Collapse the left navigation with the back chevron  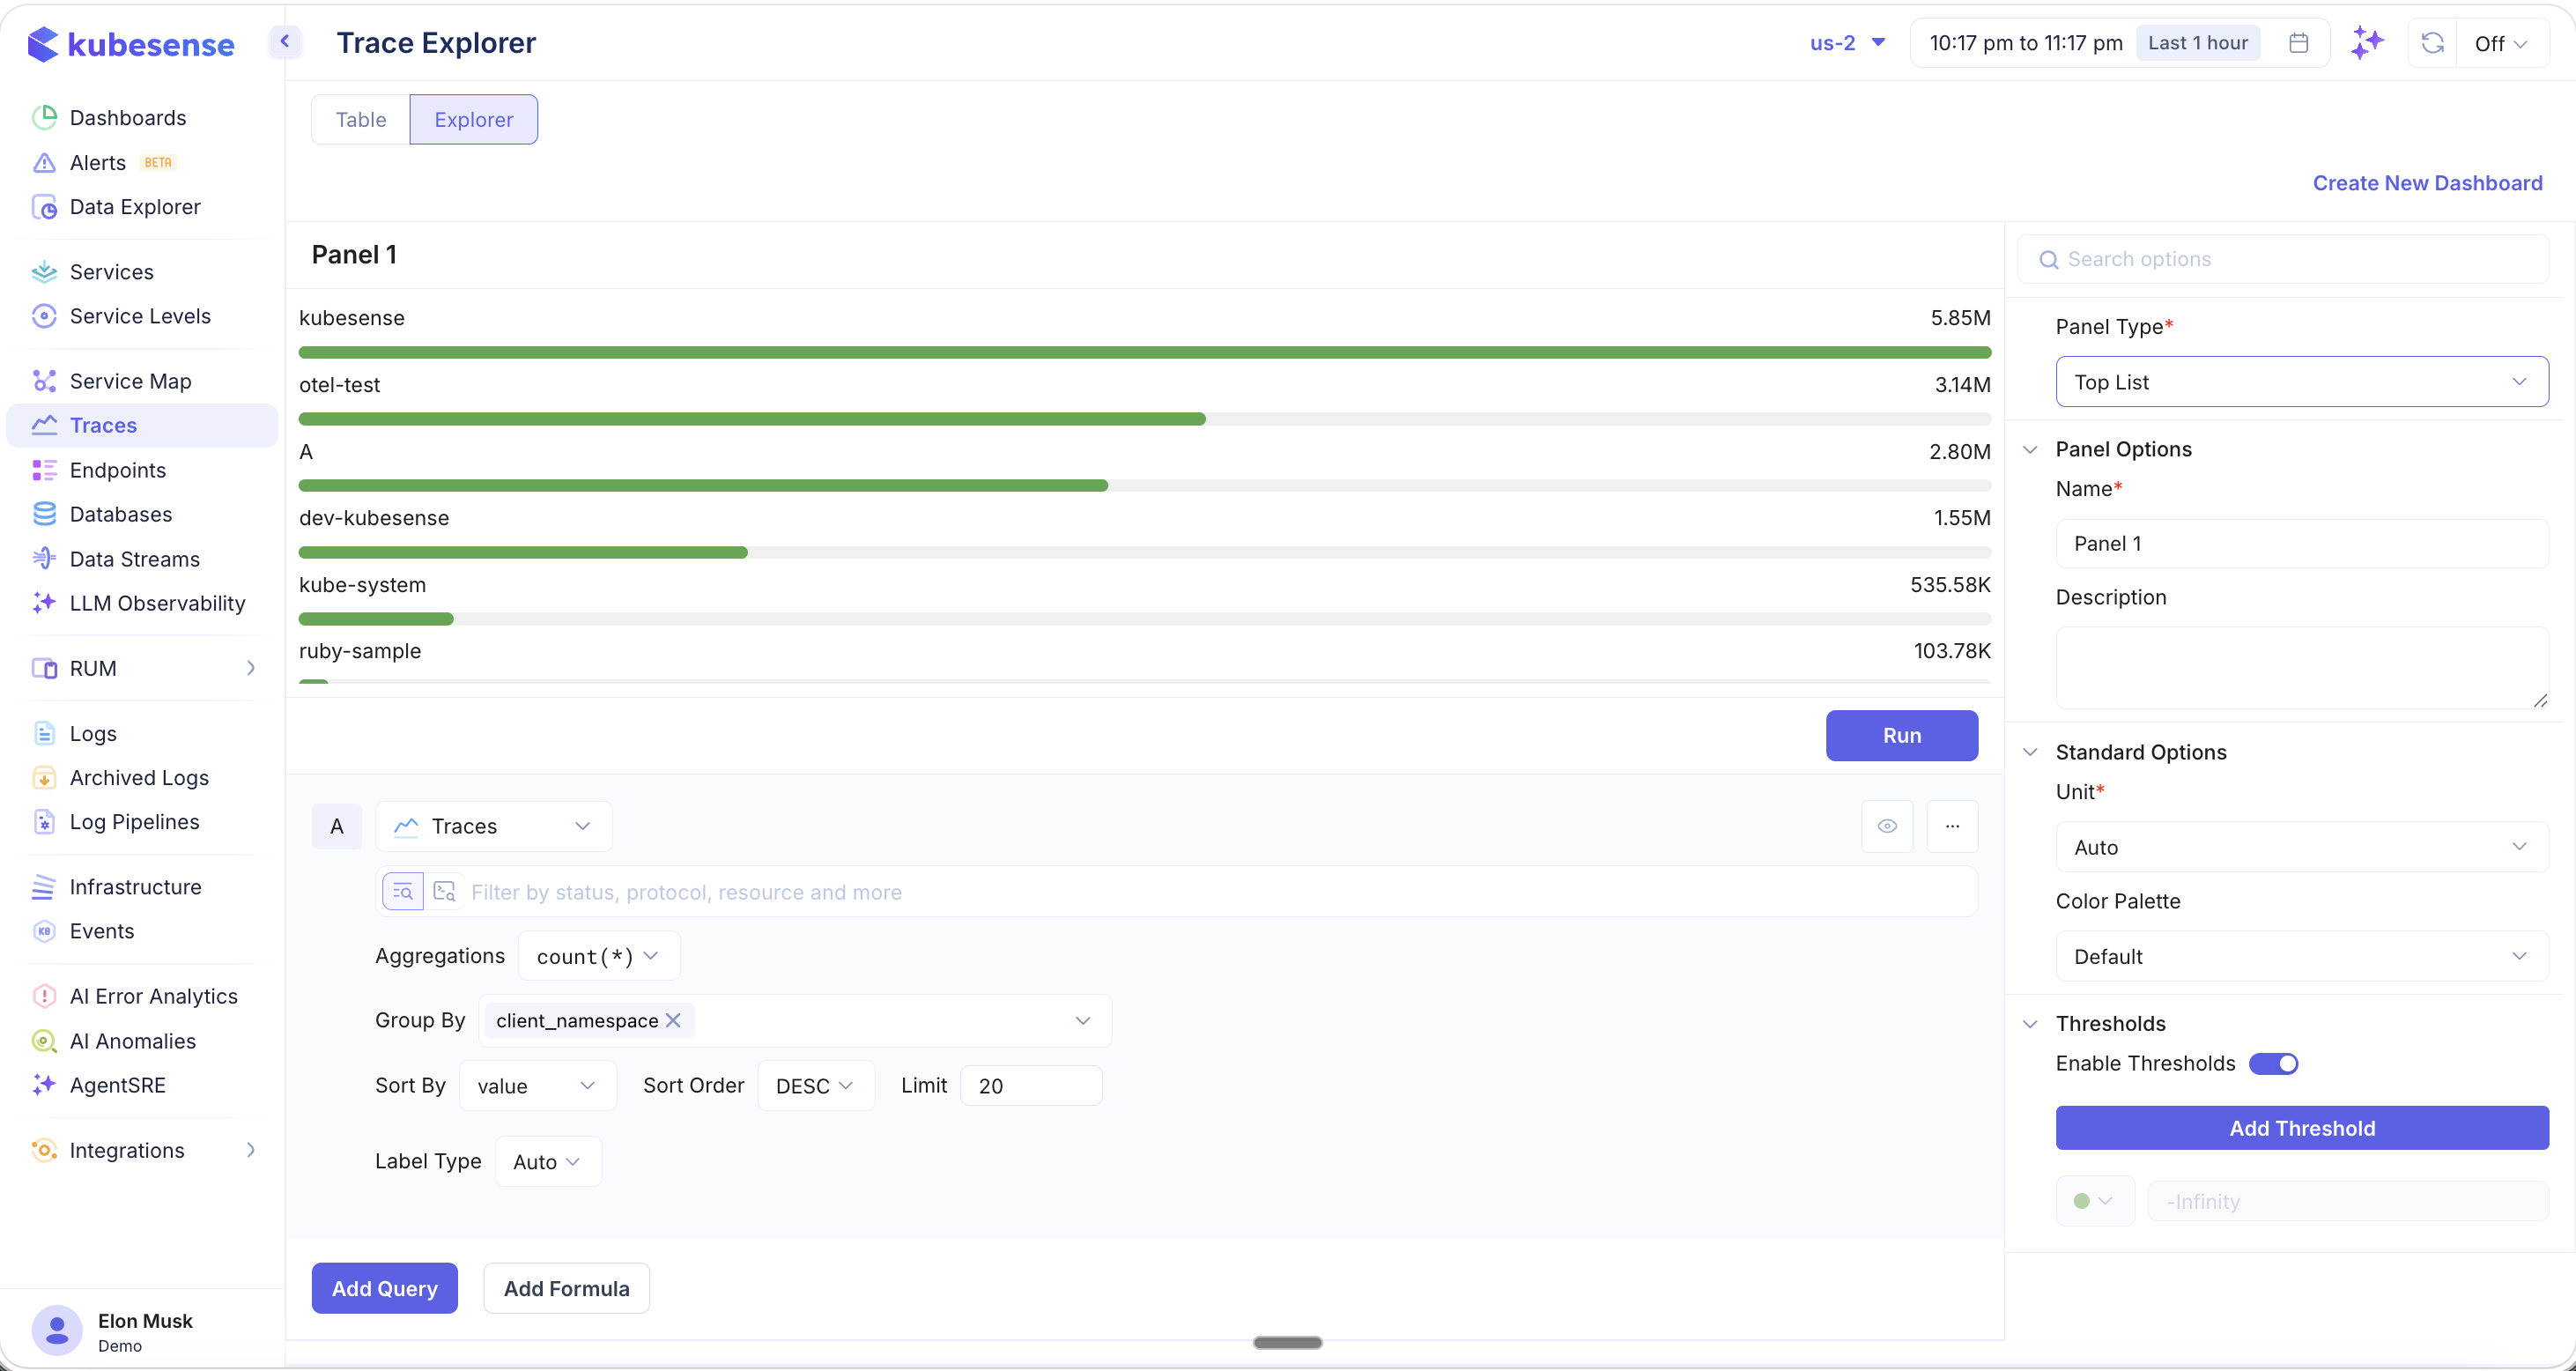coord(285,42)
